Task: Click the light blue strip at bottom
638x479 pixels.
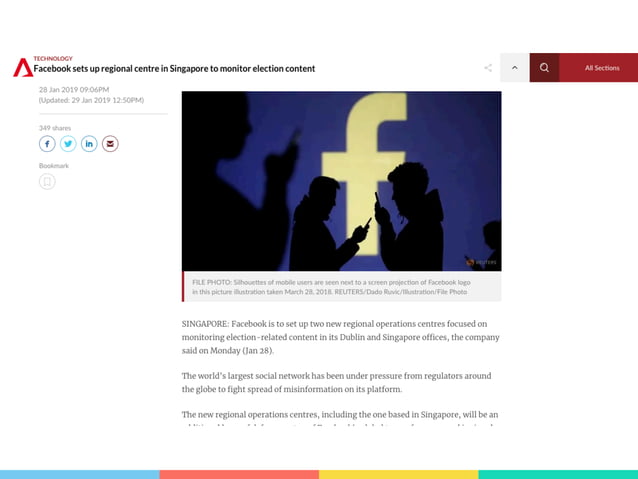Action: click(80, 475)
